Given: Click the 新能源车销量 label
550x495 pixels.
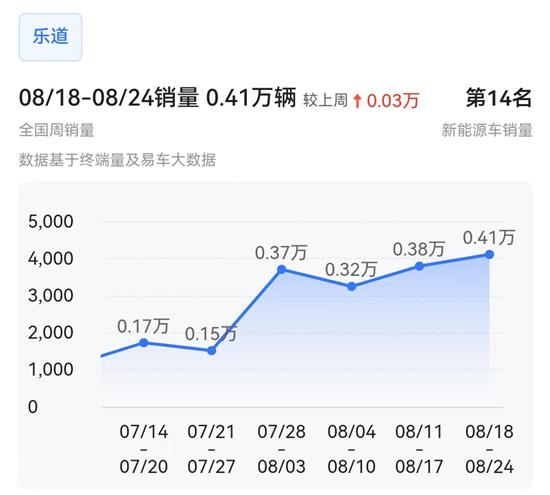Looking at the screenshot, I should point(487,130).
